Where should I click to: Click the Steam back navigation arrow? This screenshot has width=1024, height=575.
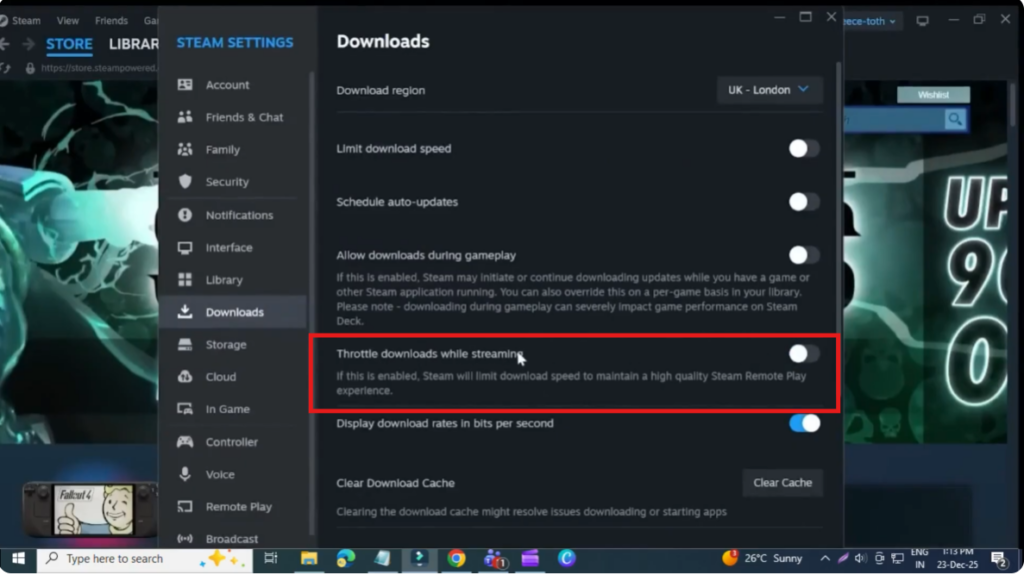pos(5,44)
